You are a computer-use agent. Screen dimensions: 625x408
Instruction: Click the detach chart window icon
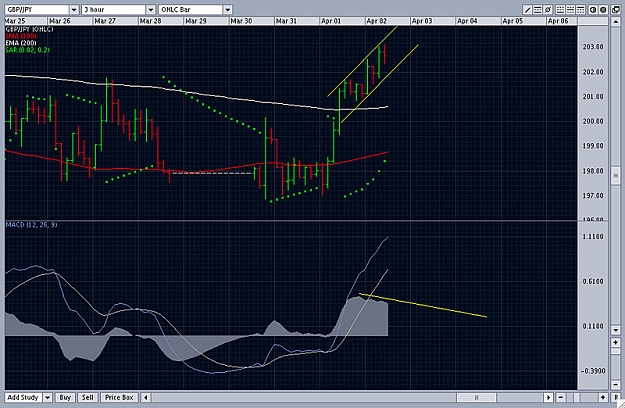coord(615,10)
